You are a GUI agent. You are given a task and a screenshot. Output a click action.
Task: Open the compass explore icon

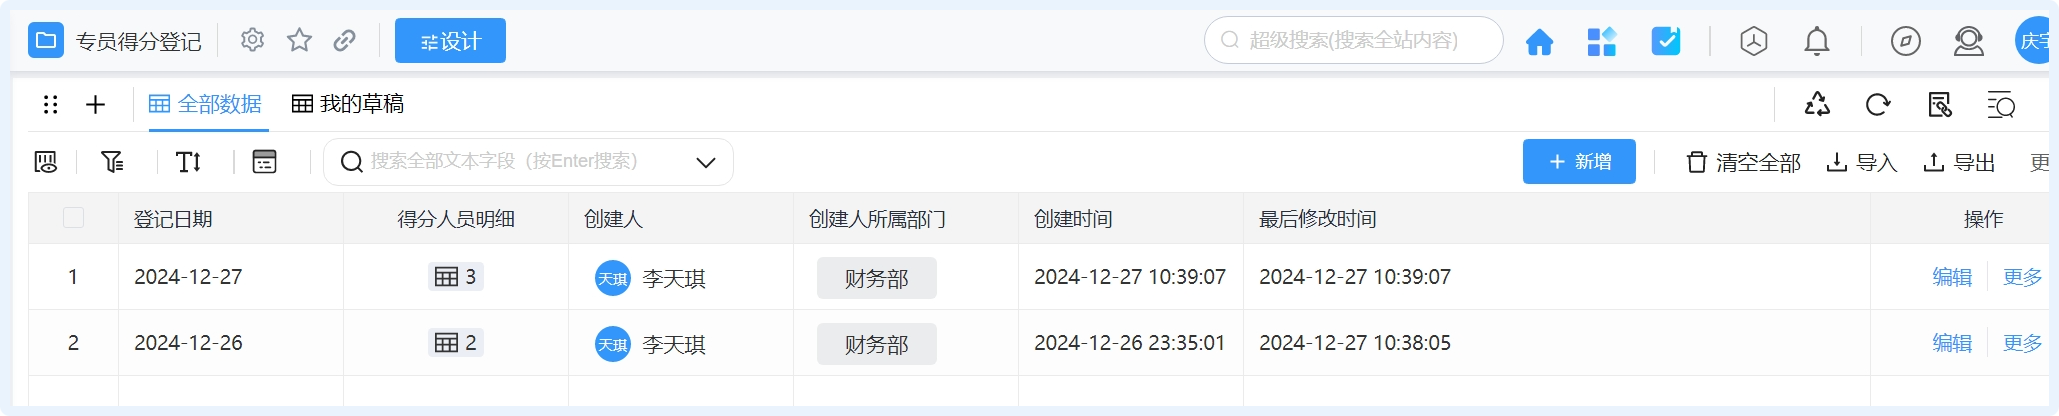tap(1905, 42)
